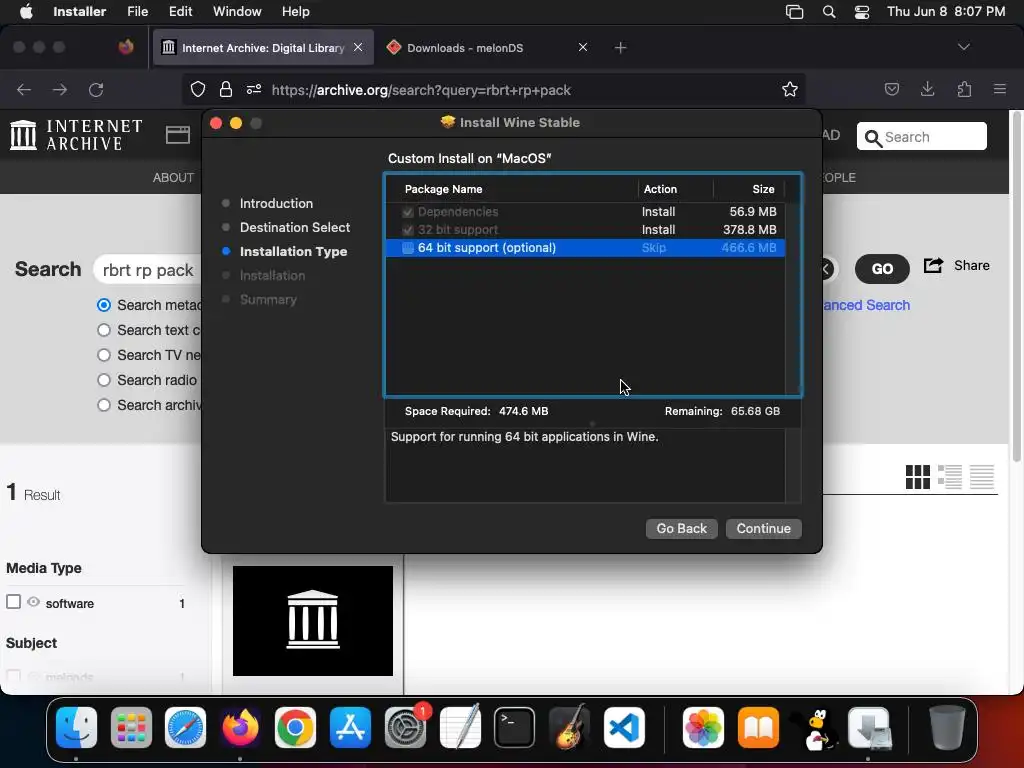Click the site padlock icon

(x=225, y=89)
